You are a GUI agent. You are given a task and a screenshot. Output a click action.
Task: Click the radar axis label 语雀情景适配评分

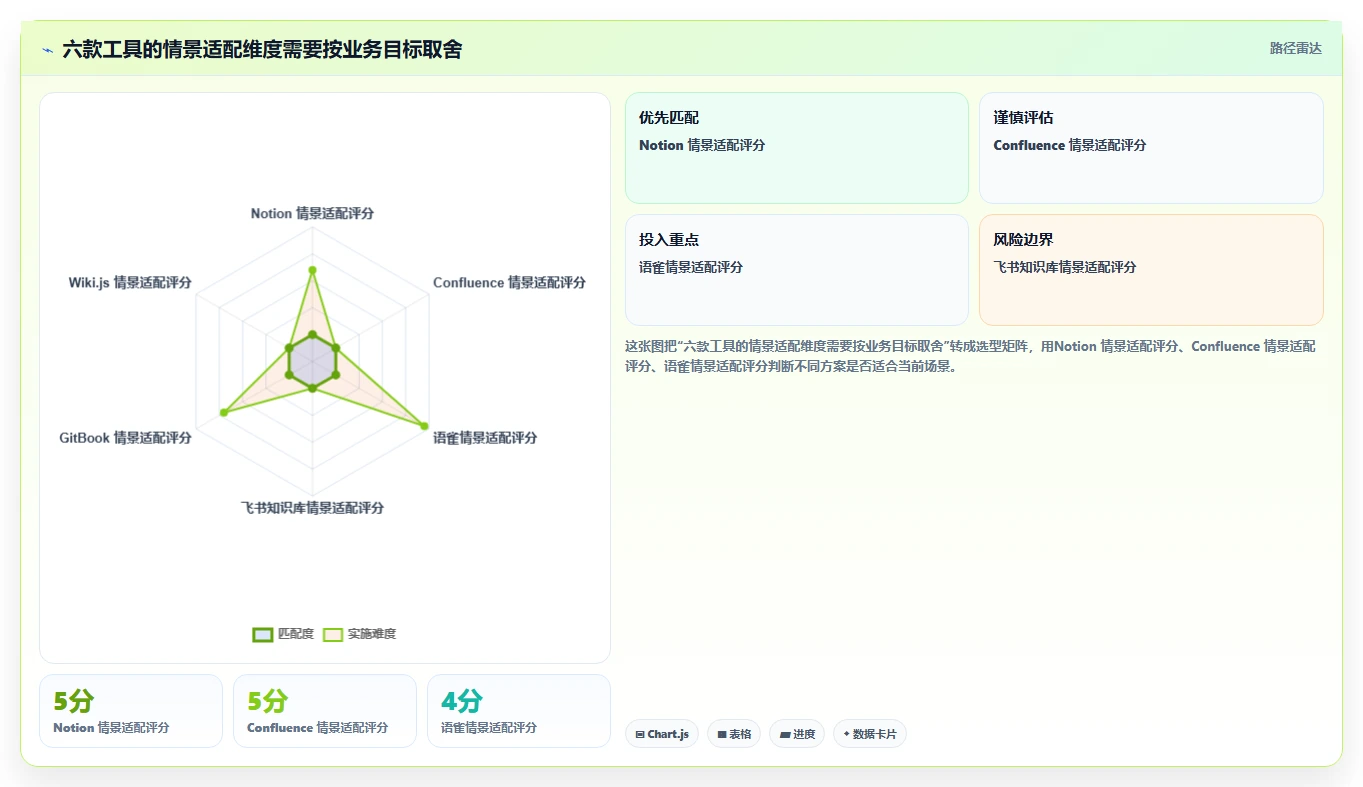[485, 438]
